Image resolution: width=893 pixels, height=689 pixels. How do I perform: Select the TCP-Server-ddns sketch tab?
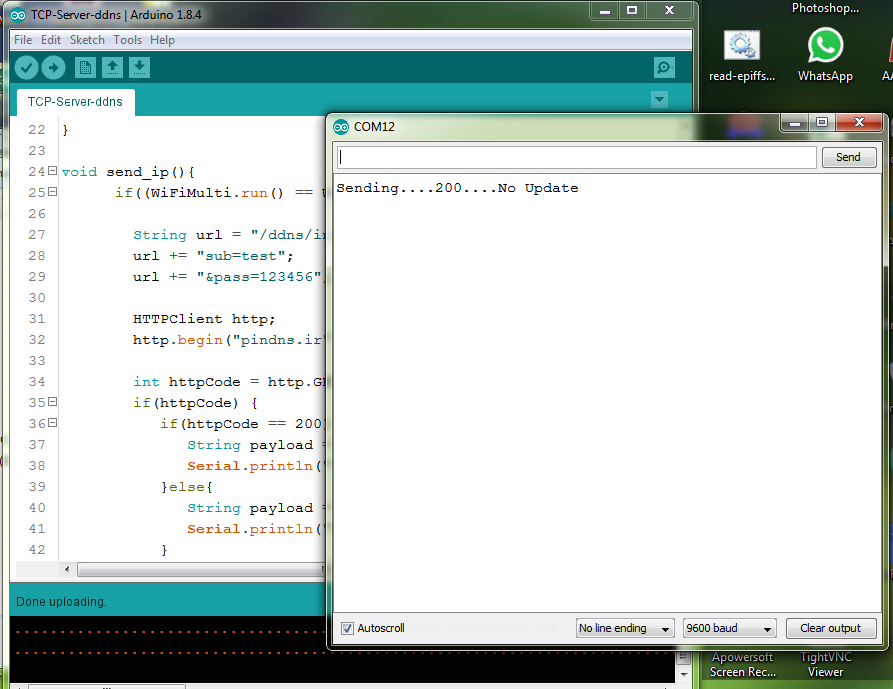coord(75,102)
